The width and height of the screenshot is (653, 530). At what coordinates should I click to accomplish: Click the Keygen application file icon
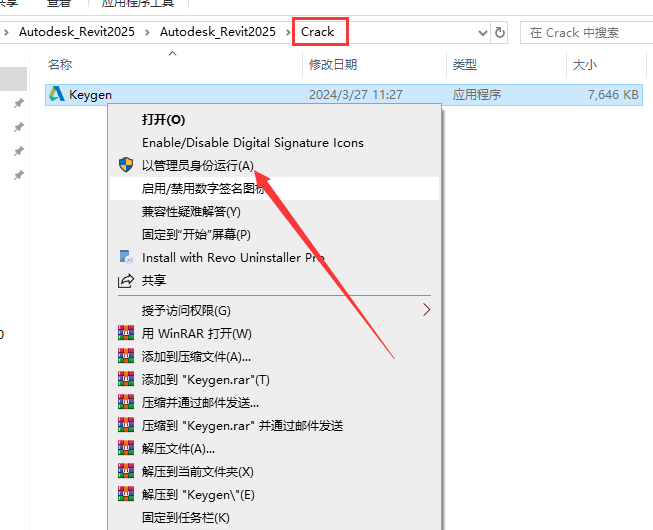(x=57, y=95)
